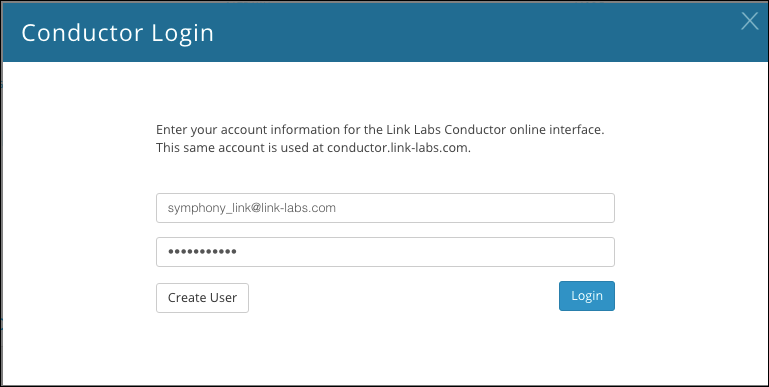This screenshot has width=769, height=387.
Task: Click the "Link Labs Conductor" words in the description
Action: click(x=446, y=130)
